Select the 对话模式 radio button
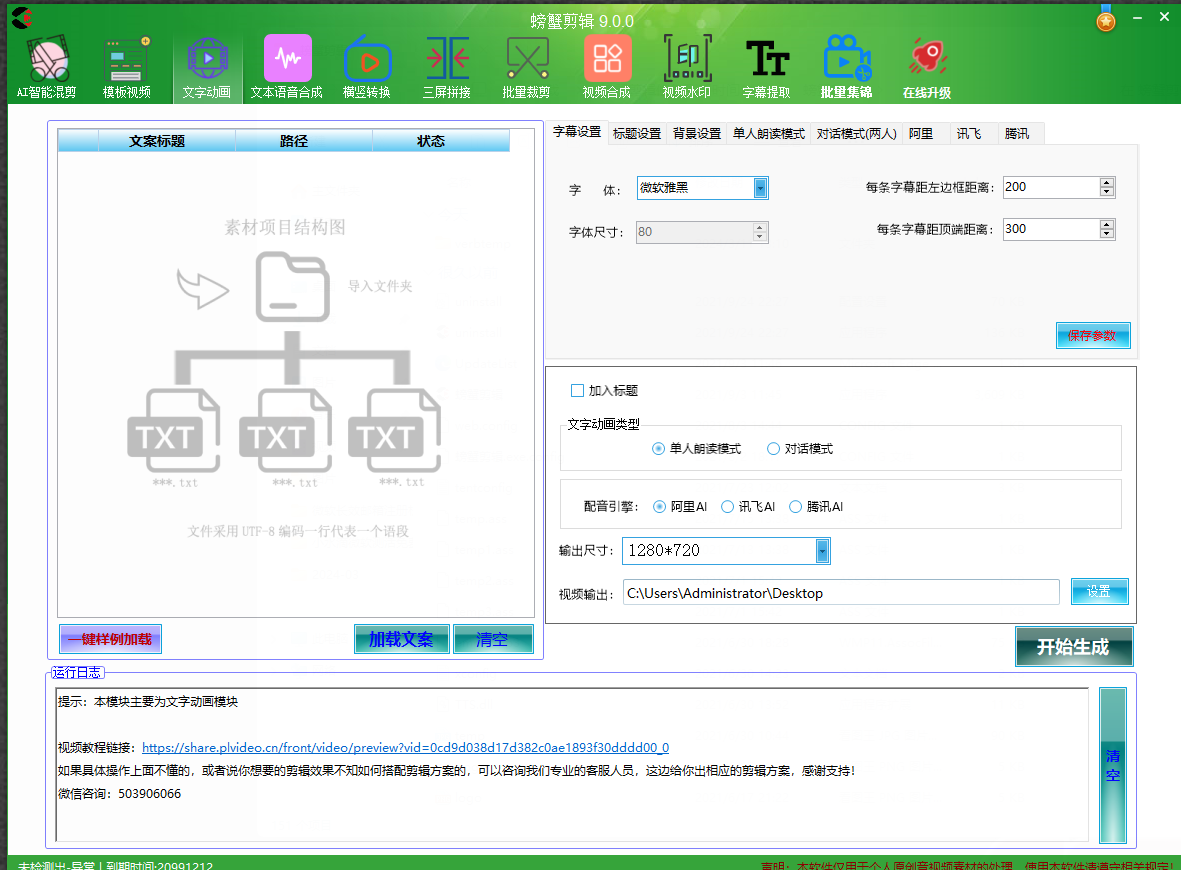Screen dimensions: 1181x870 point(773,449)
